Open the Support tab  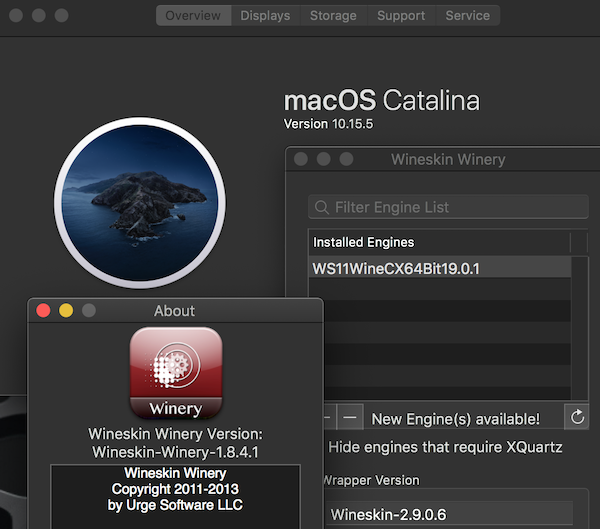[x=401, y=16]
